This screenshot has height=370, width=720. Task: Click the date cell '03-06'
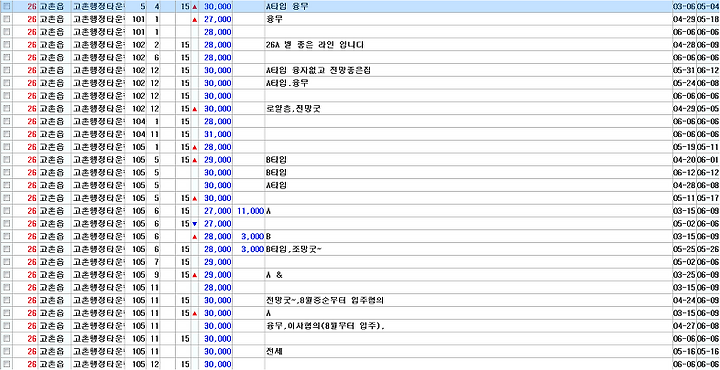tap(684, 7)
